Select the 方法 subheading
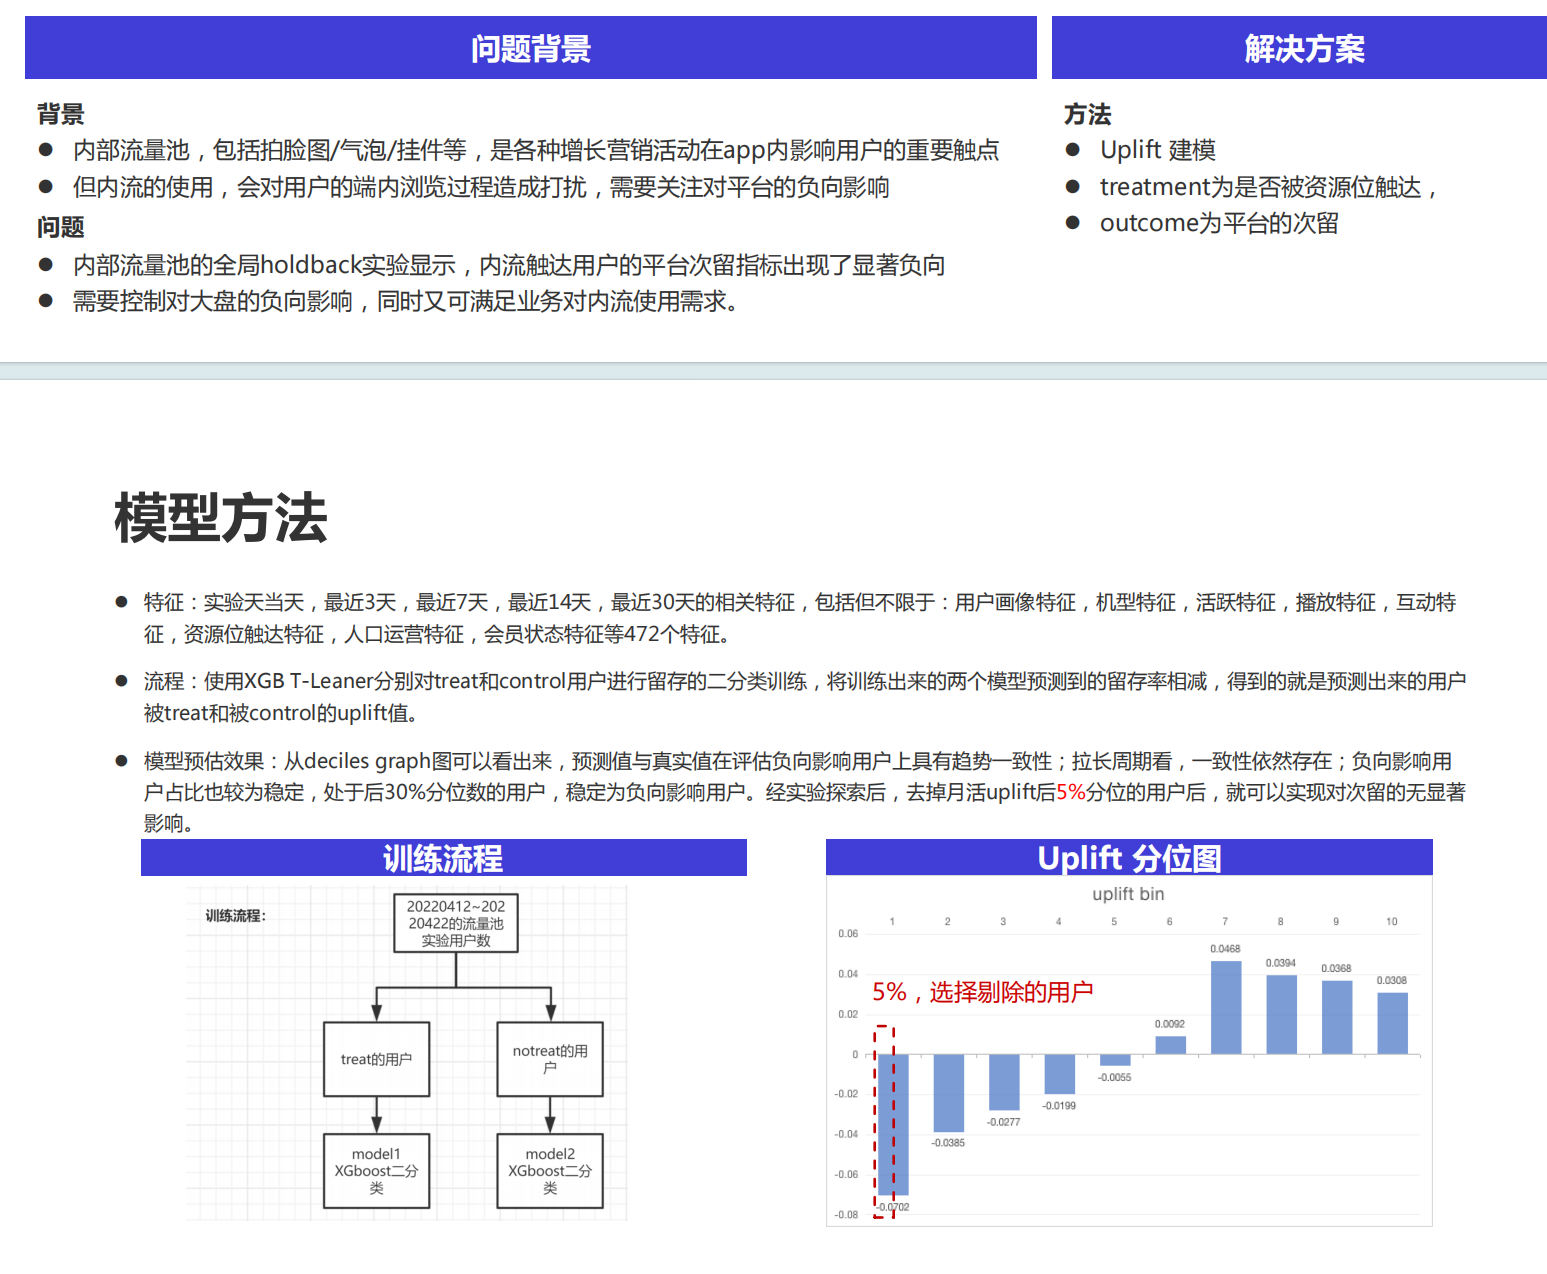The width and height of the screenshot is (1547, 1274). click(1088, 114)
